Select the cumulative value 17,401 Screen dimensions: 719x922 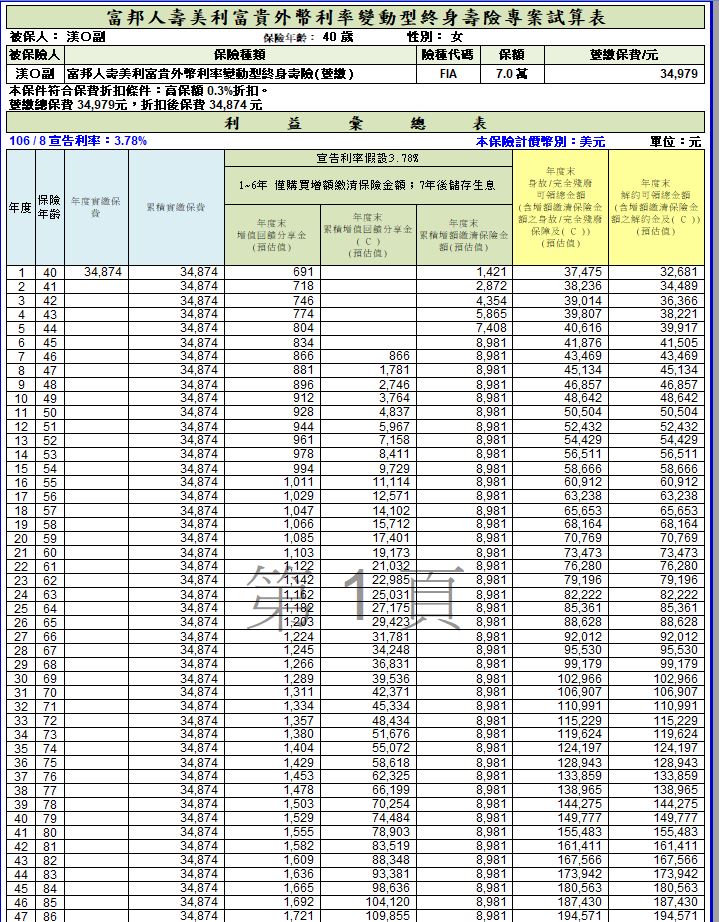[392, 539]
